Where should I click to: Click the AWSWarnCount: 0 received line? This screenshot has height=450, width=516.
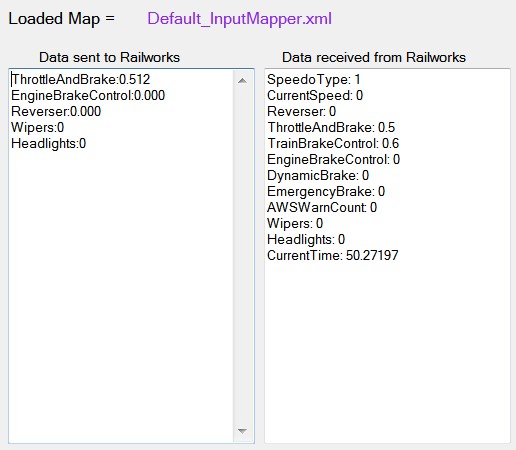[322, 208]
